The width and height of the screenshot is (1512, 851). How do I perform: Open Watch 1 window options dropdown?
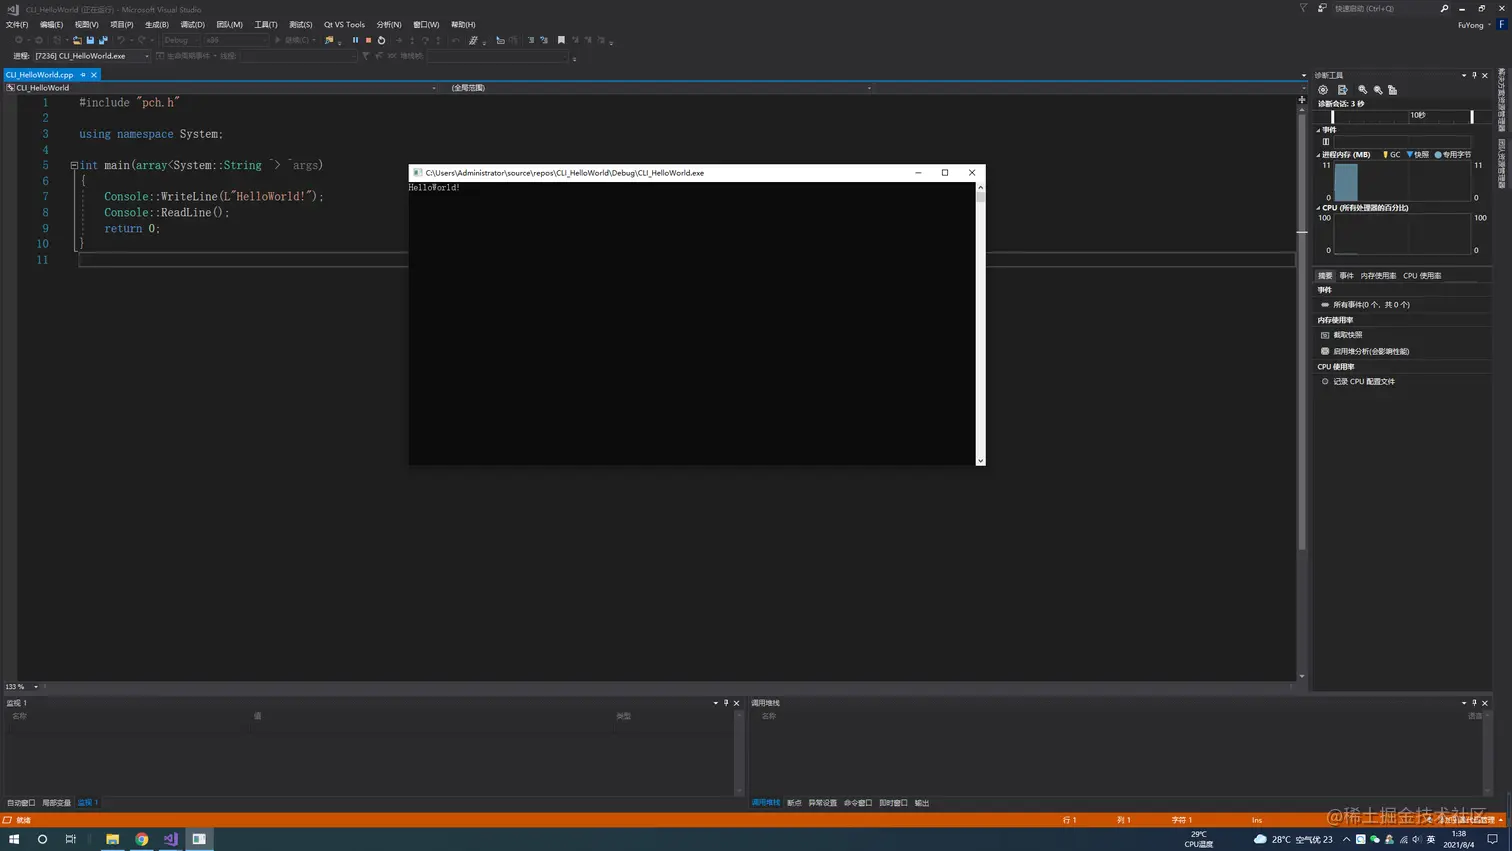coord(716,703)
